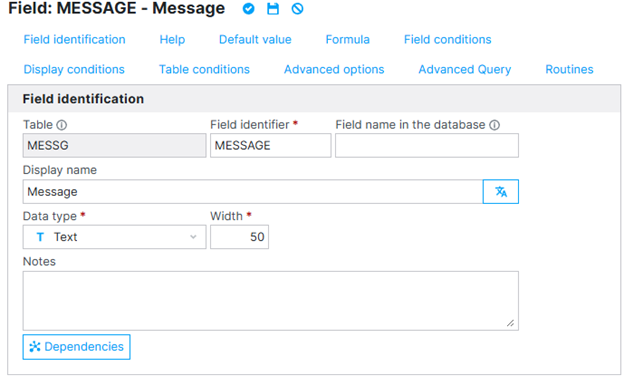The height and width of the screenshot is (376, 624).
Task: Select the Routines tab
Action: tap(569, 69)
